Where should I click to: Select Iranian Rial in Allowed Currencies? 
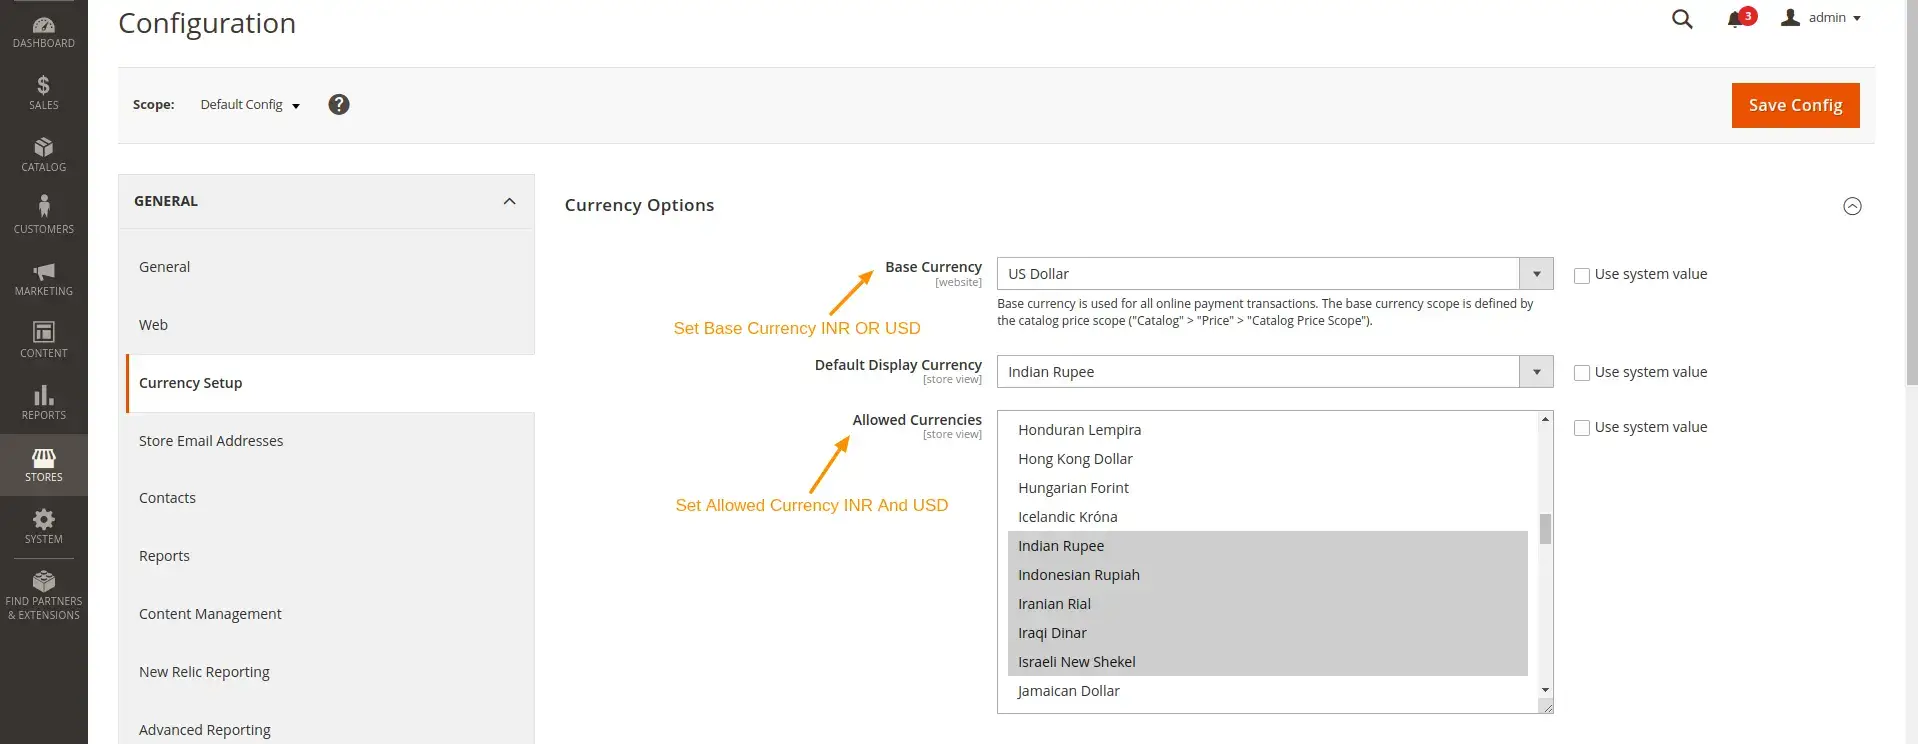(1267, 604)
